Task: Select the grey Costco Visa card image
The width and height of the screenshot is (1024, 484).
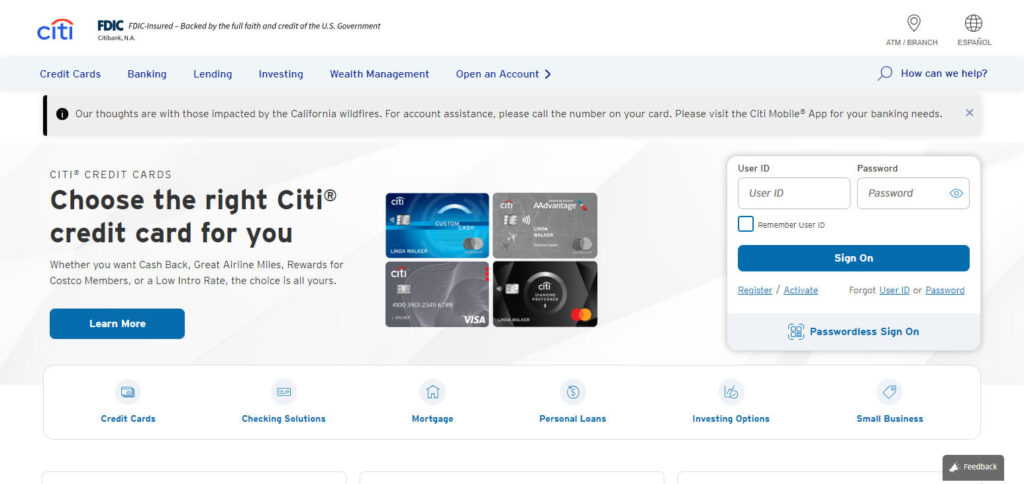Action: (x=437, y=294)
